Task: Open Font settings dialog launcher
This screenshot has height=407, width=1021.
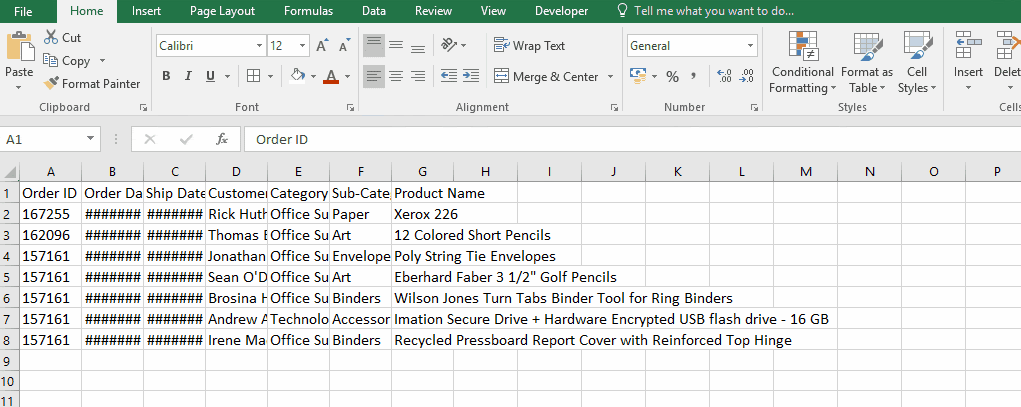Action: (350, 107)
